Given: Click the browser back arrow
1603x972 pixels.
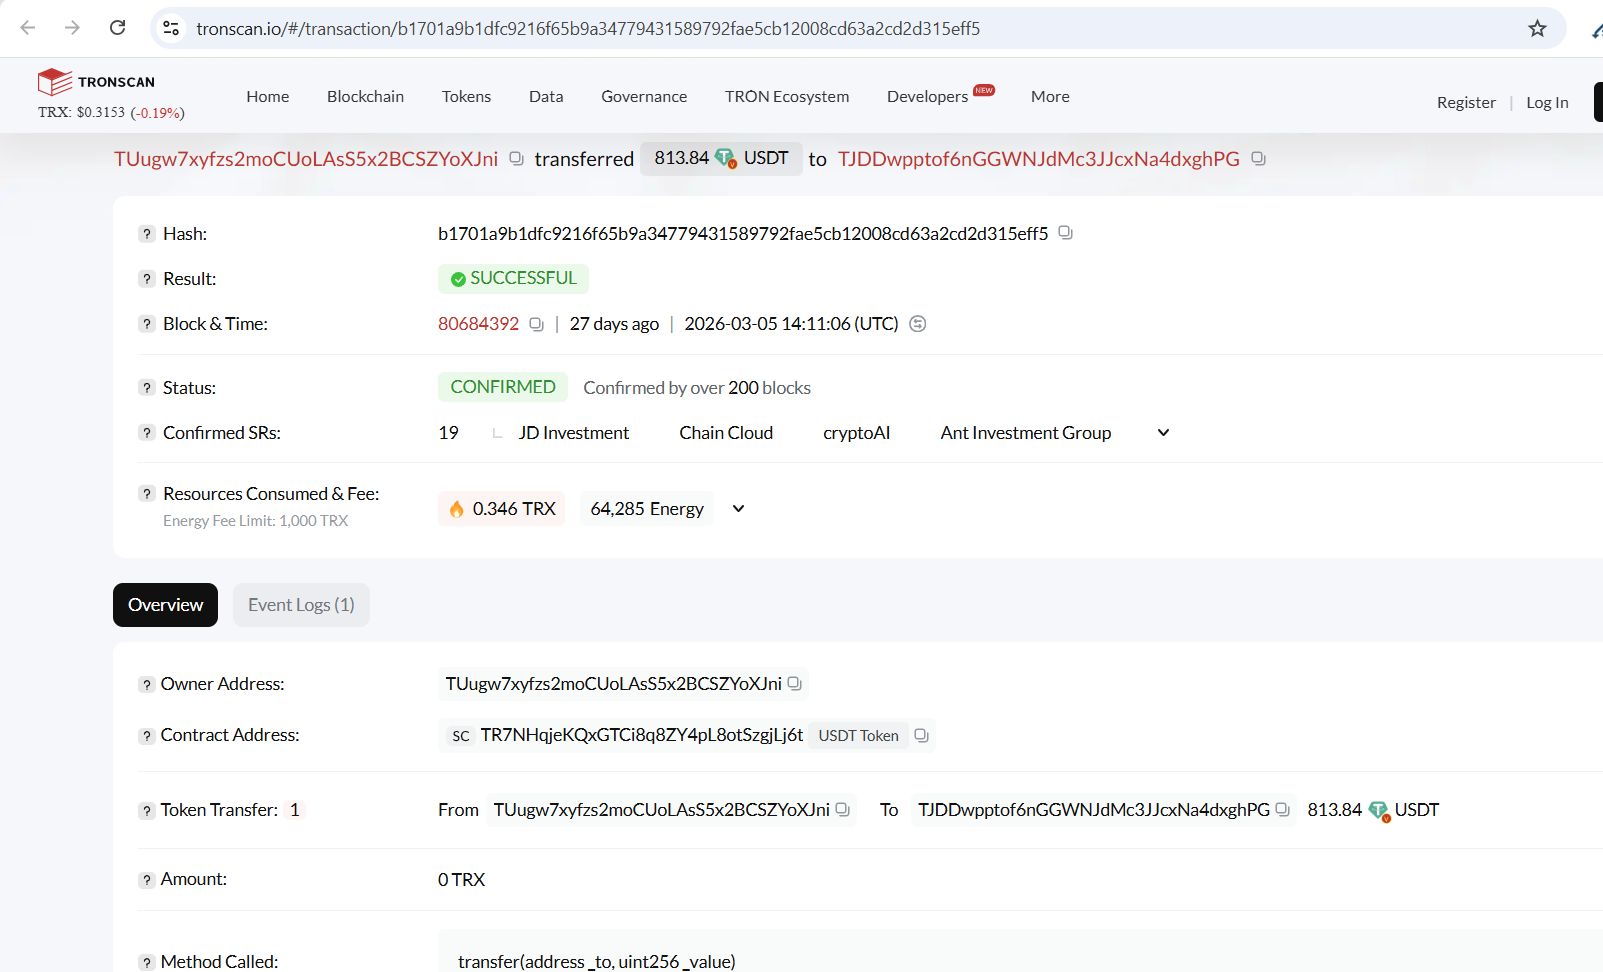Looking at the screenshot, I should click(28, 28).
